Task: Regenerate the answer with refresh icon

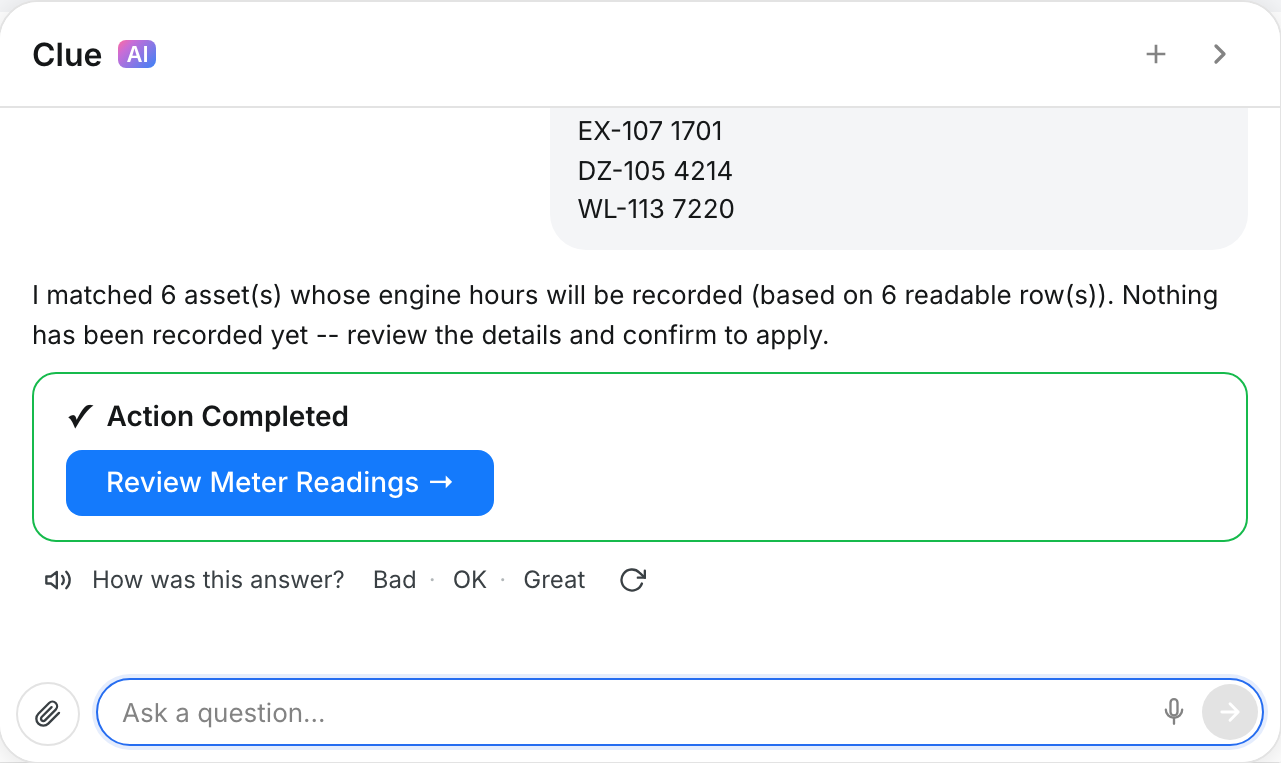Action: pyautogui.click(x=632, y=580)
